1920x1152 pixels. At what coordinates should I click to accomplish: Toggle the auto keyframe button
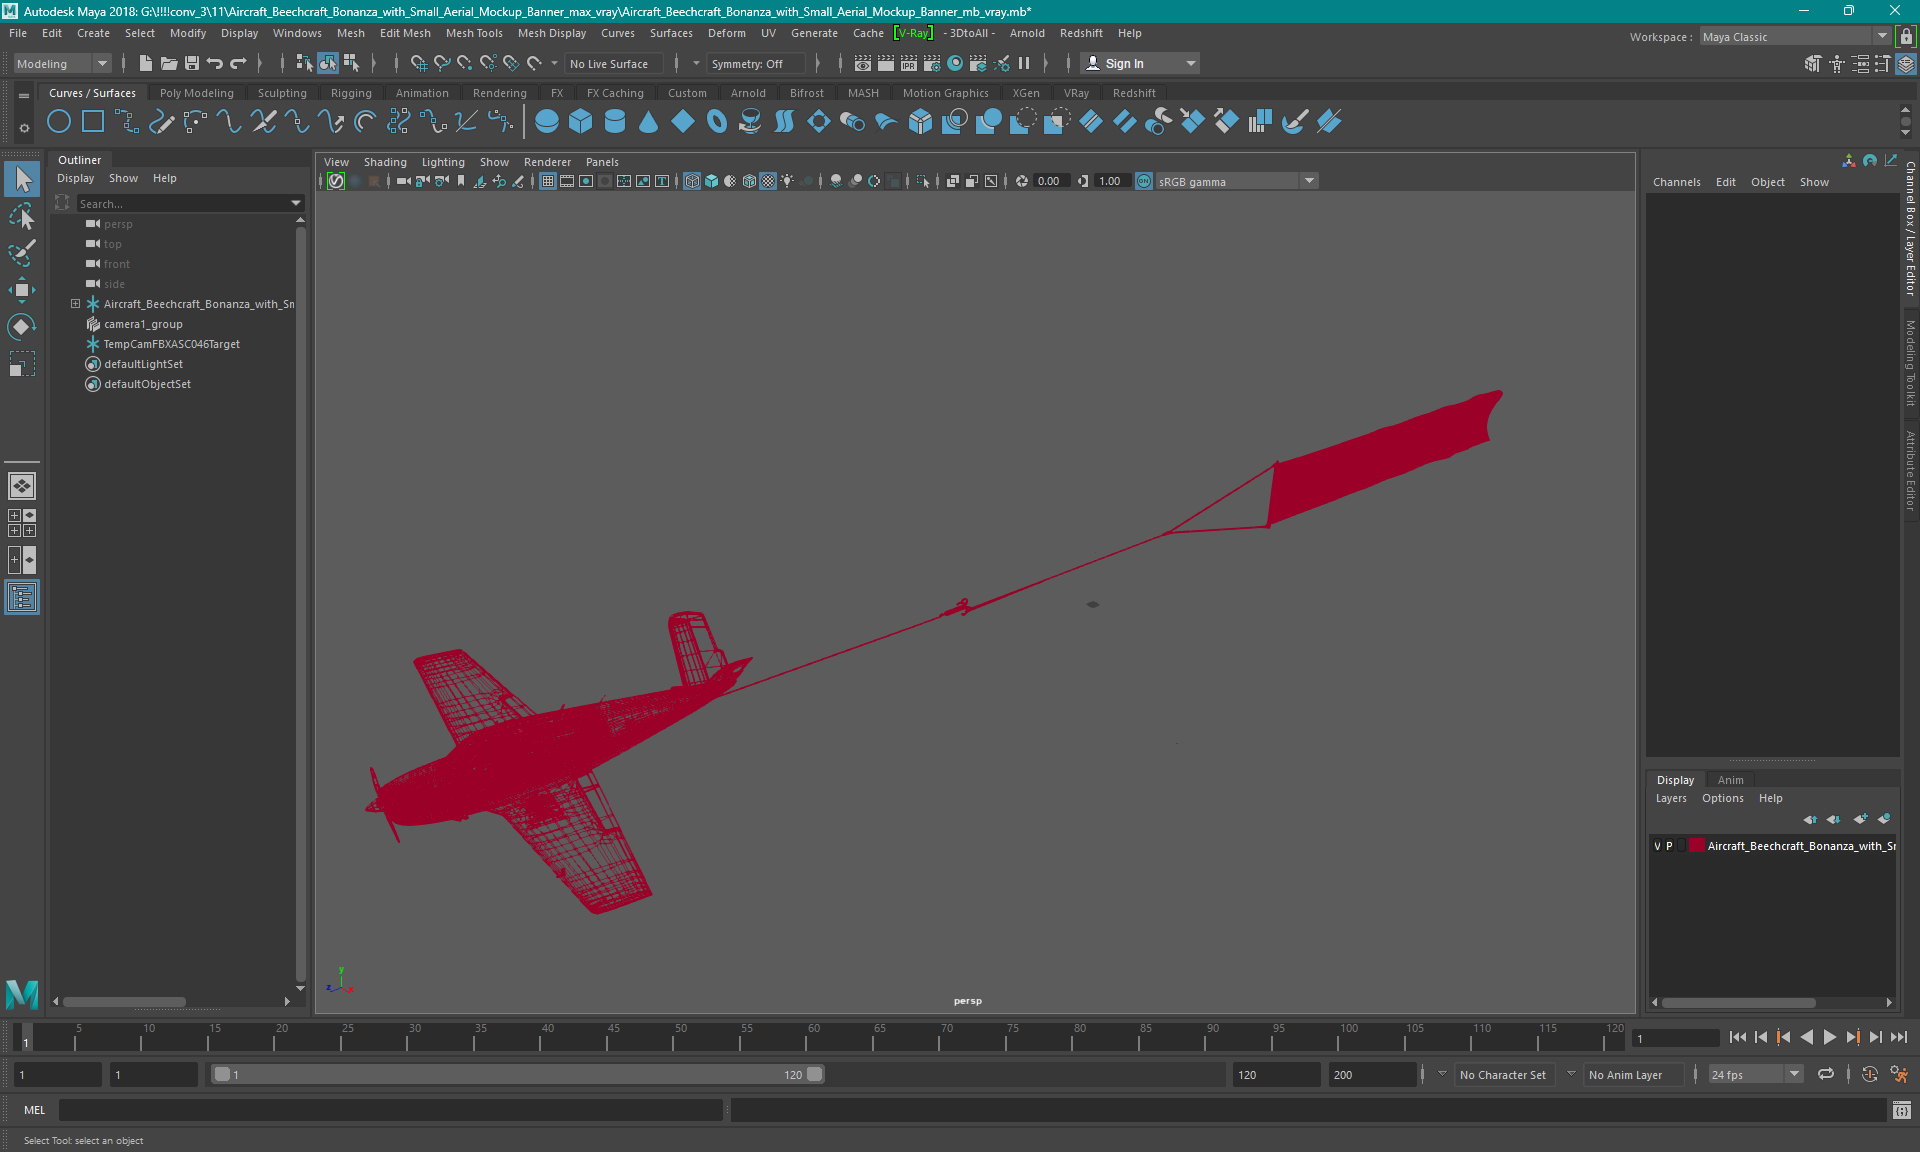tap(1869, 1074)
